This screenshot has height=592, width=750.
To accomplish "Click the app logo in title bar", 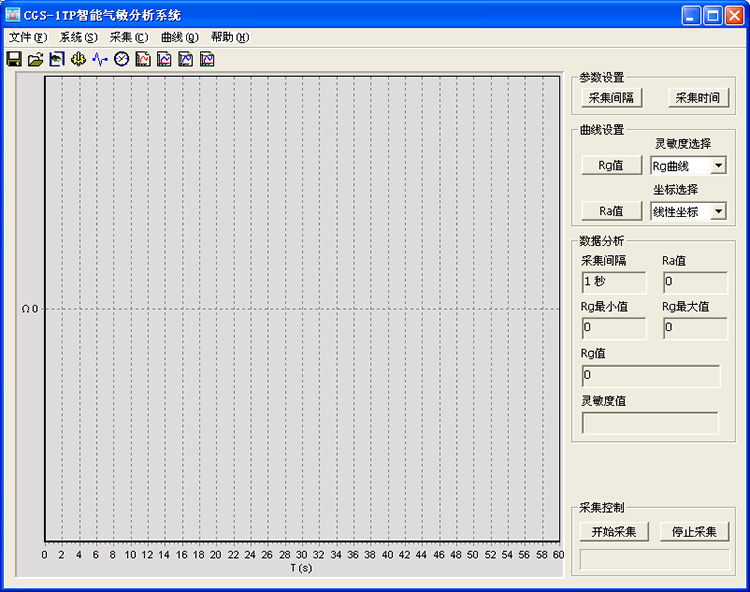I will (12, 15).
